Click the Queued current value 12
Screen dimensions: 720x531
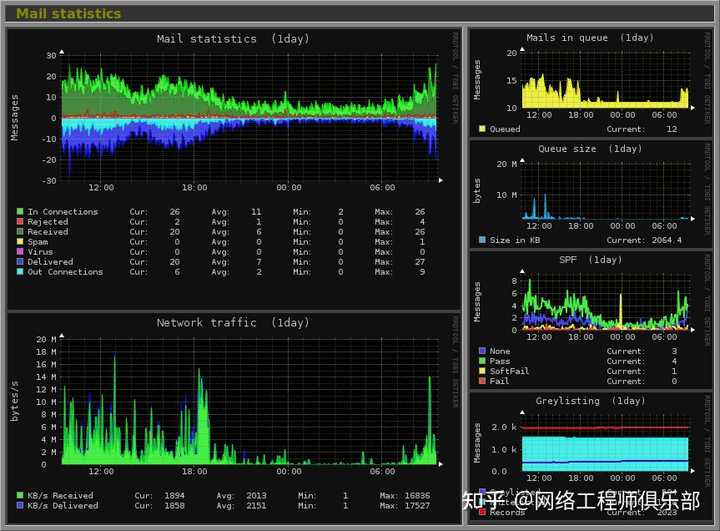(672, 130)
